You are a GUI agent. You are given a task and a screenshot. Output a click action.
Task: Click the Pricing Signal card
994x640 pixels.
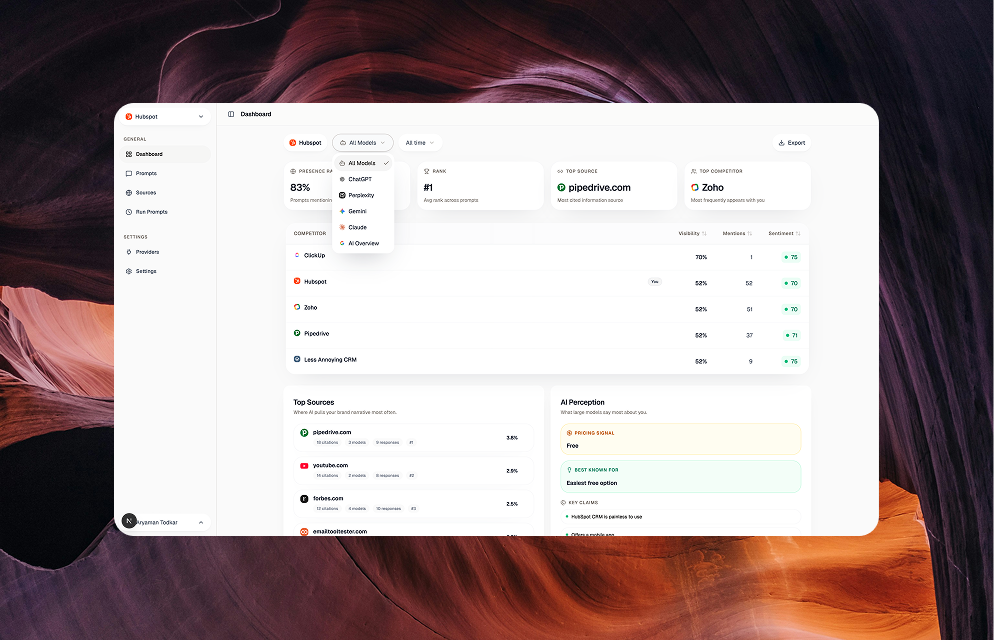tap(681, 439)
